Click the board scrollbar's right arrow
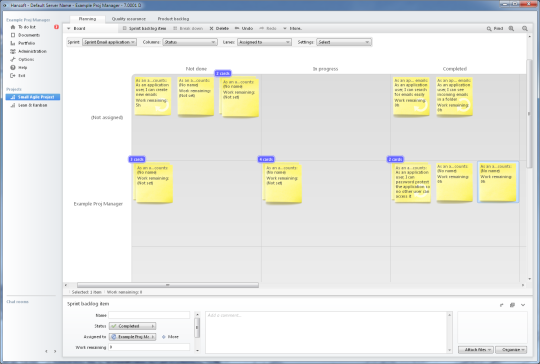This screenshot has width=540, height=364. [x=523, y=285]
